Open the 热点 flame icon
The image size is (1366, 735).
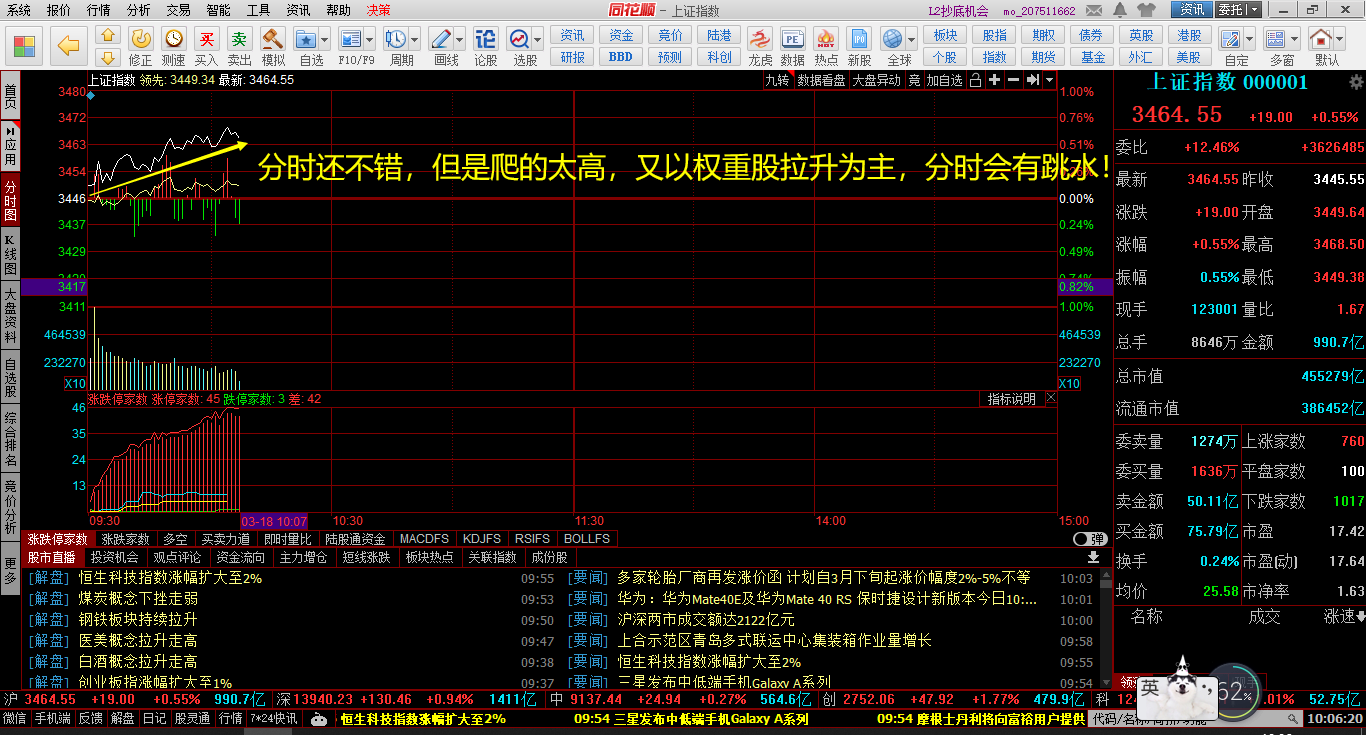[826, 39]
